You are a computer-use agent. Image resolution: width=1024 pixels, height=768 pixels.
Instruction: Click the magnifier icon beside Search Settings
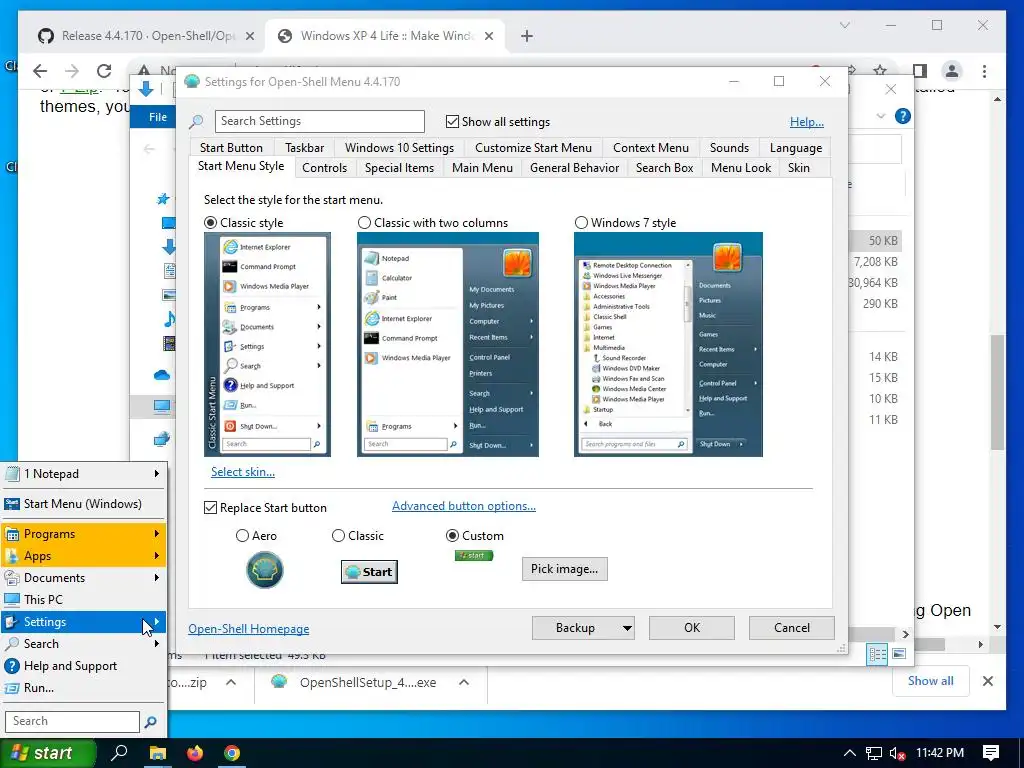click(x=196, y=121)
